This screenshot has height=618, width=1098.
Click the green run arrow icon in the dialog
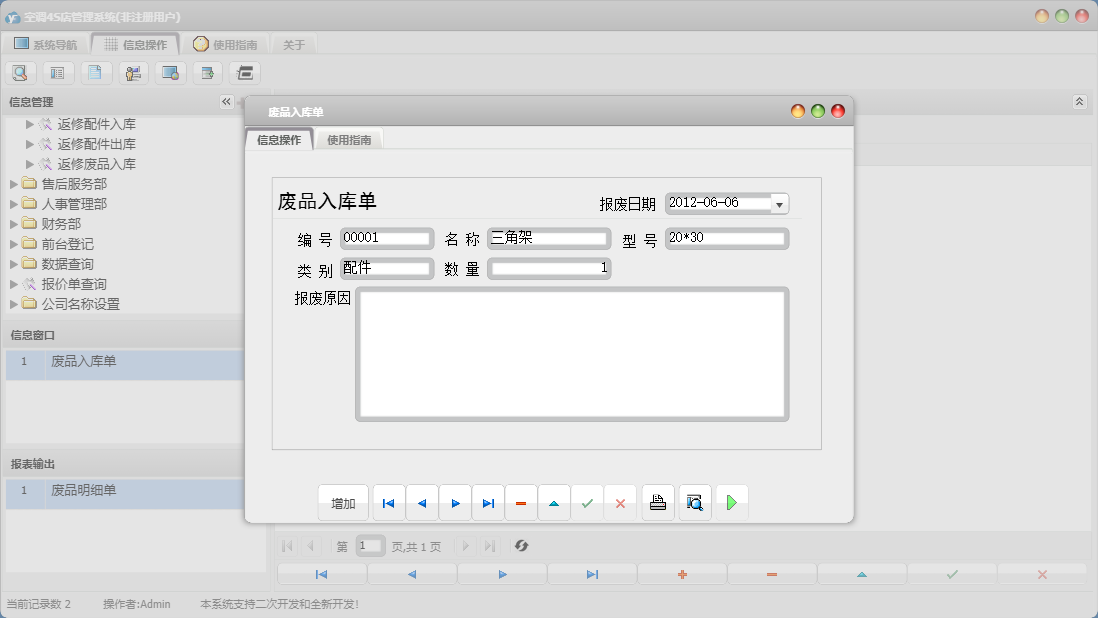pyautogui.click(x=732, y=503)
